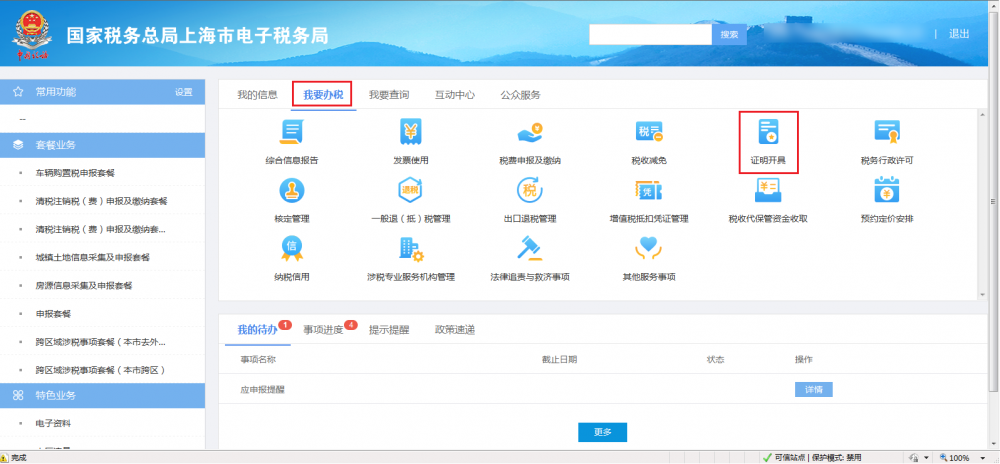Viewport: 1000px width, 464px height.
Task: Expand the 常用功能 sidebar header
Action: click(103, 92)
